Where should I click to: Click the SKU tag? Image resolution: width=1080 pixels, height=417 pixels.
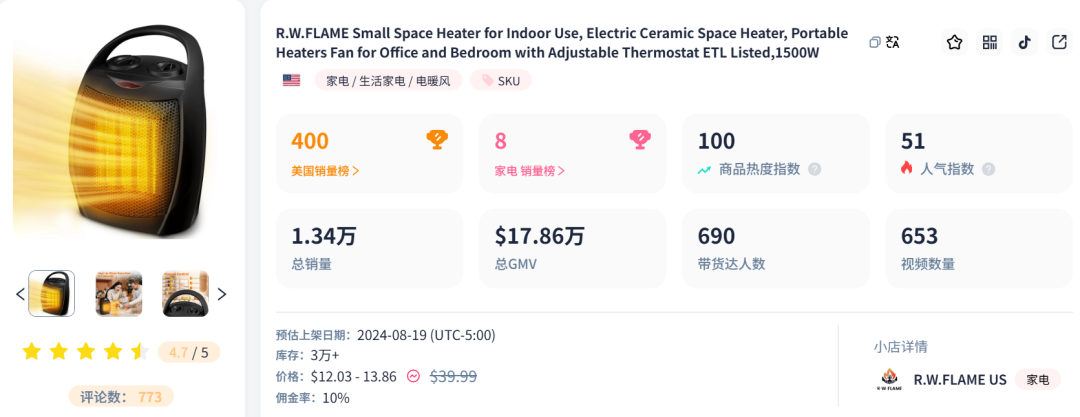(500, 80)
